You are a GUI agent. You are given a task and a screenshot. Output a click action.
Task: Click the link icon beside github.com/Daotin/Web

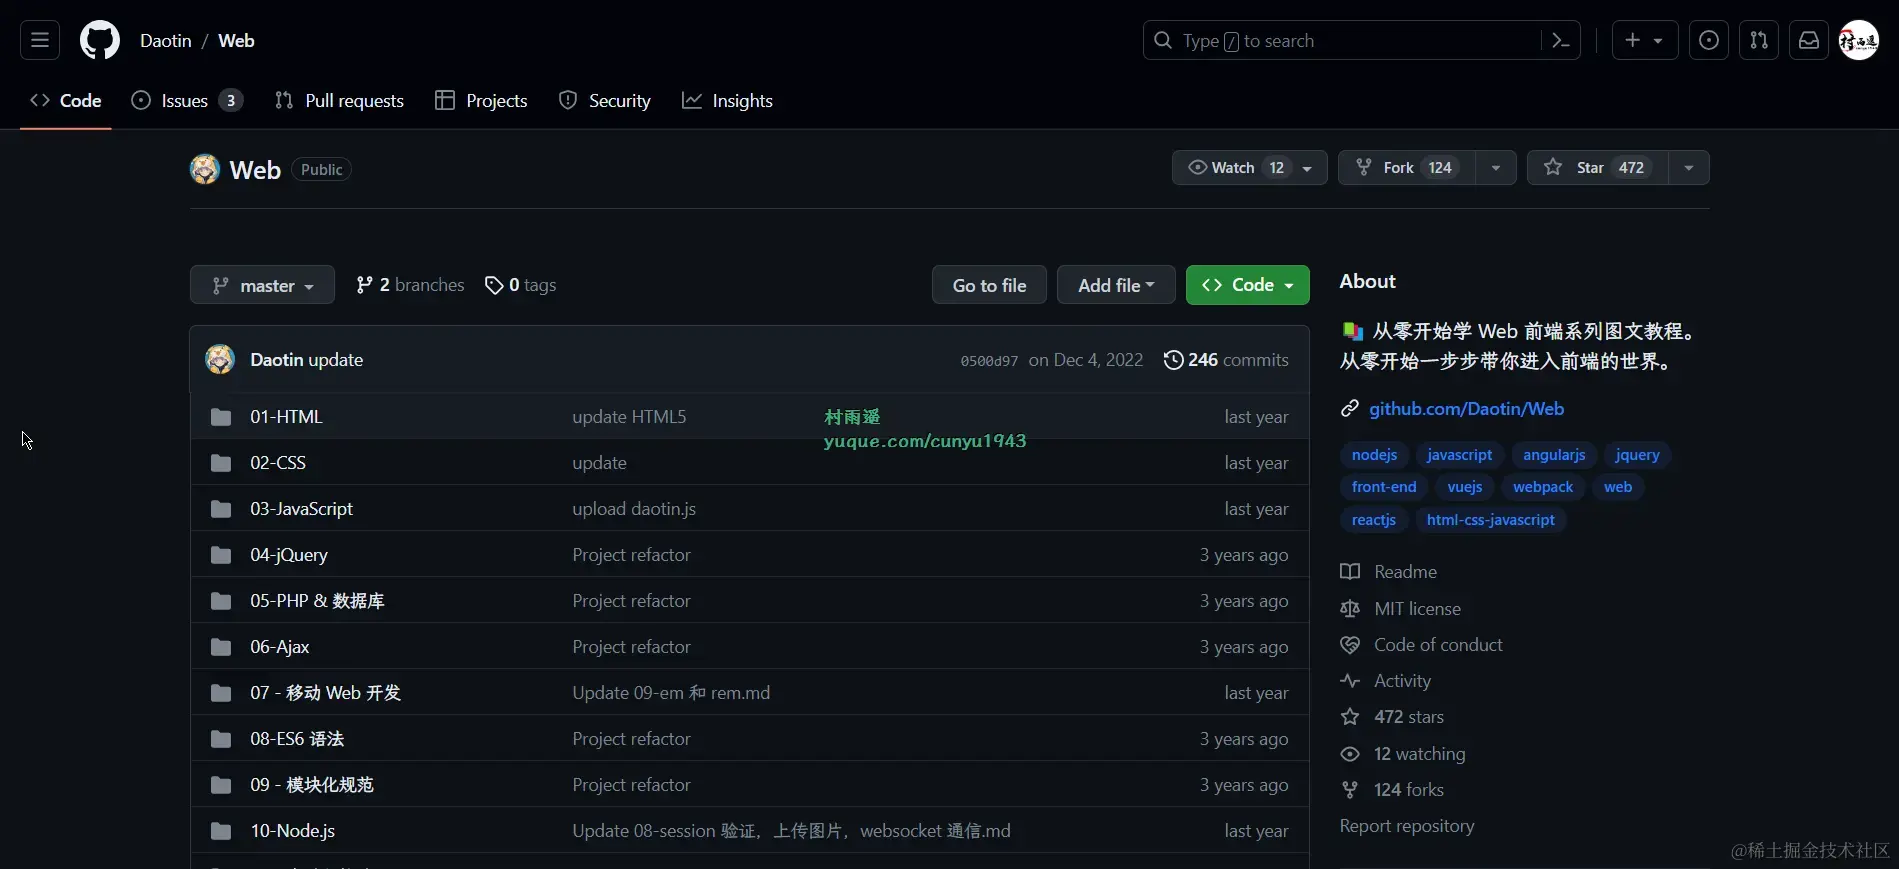click(1350, 409)
